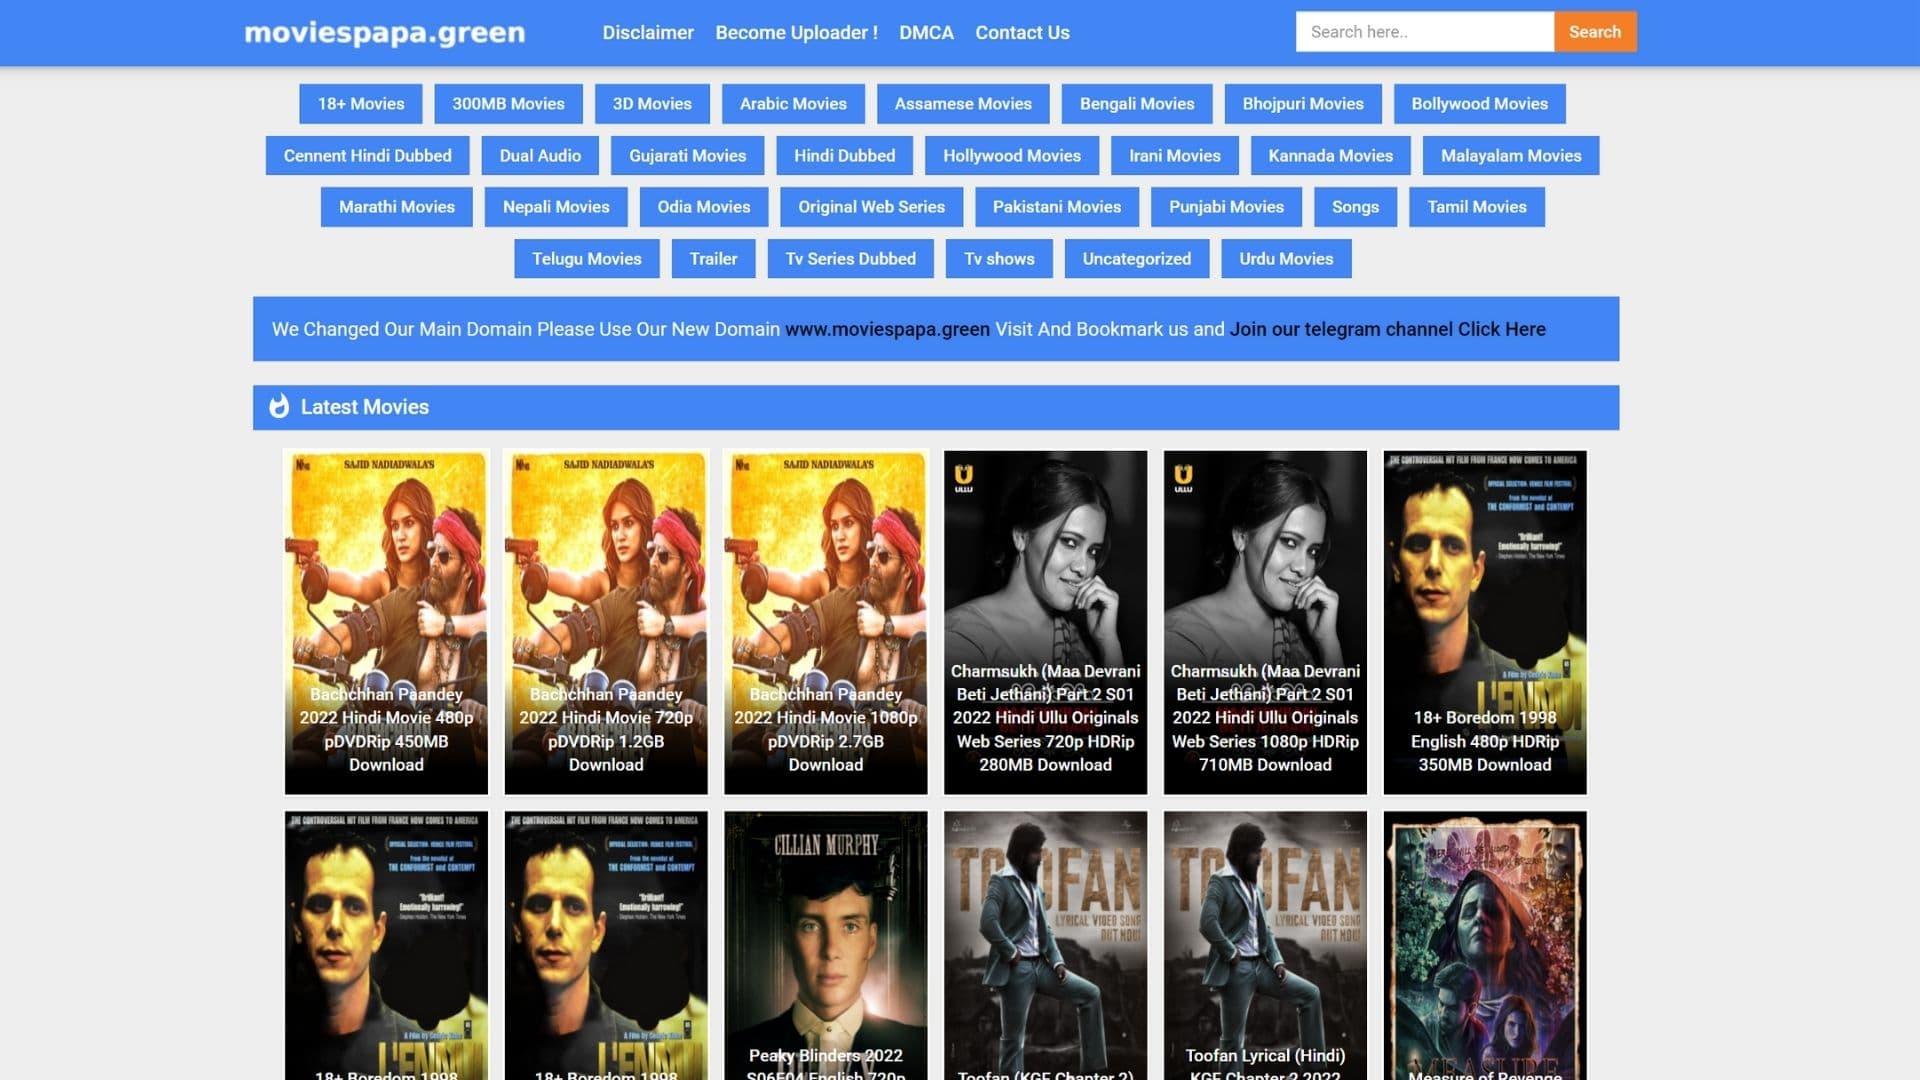Viewport: 1920px width, 1080px height.
Task: Open Hollywood Movies category
Action: (x=1012, y=156)
